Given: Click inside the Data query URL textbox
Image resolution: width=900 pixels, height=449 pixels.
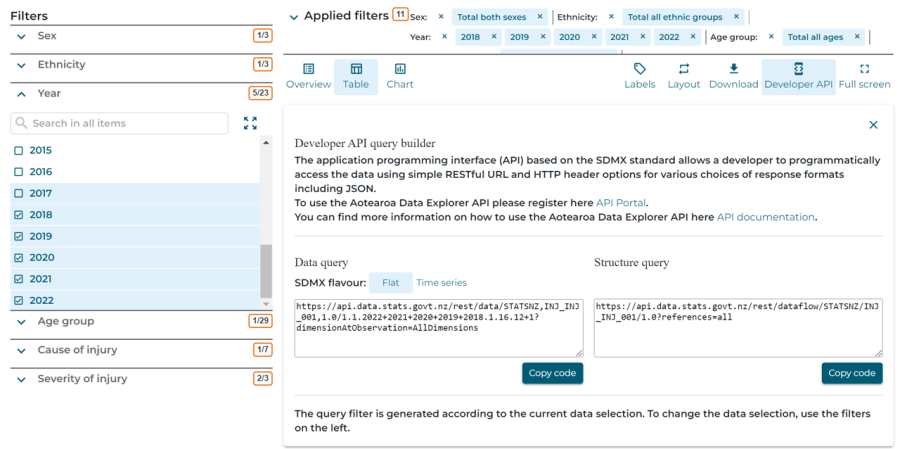Looking at the screenshot, I should tap(439, 328).
